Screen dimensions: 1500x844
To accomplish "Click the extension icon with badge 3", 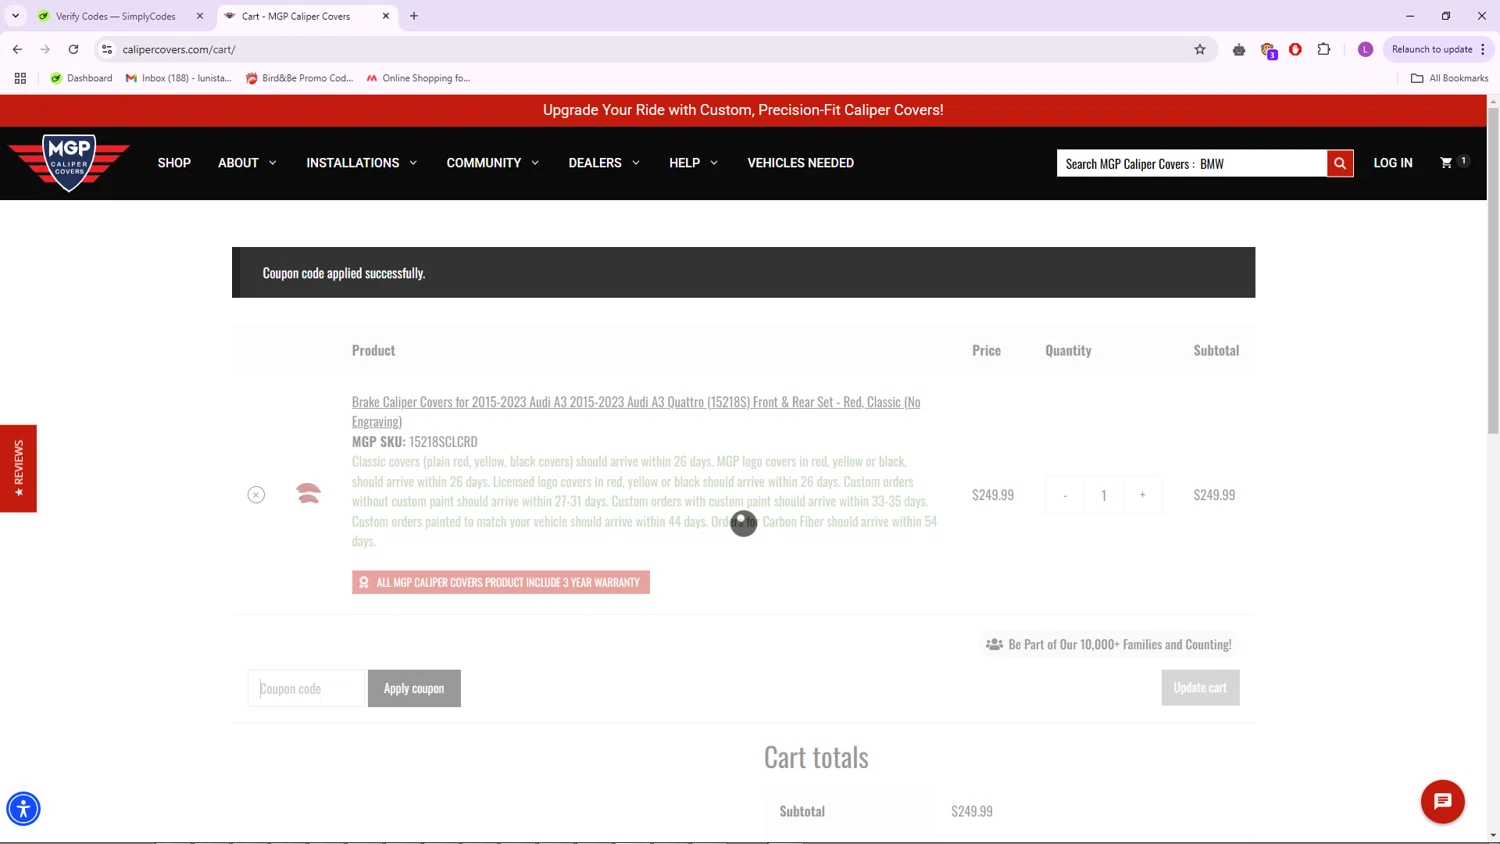I will [x=1268, y=50].
